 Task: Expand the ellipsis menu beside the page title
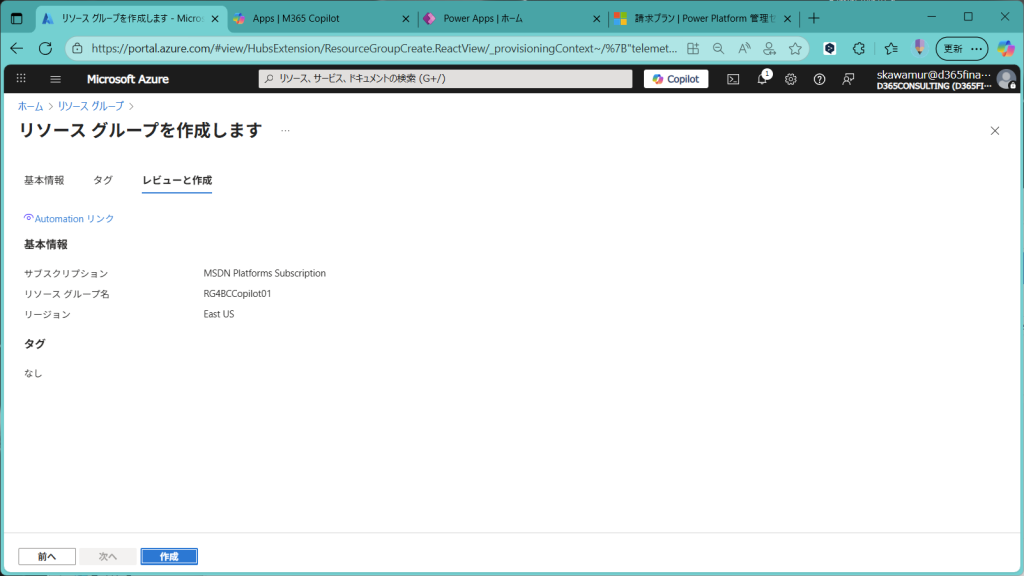point(285,131)
